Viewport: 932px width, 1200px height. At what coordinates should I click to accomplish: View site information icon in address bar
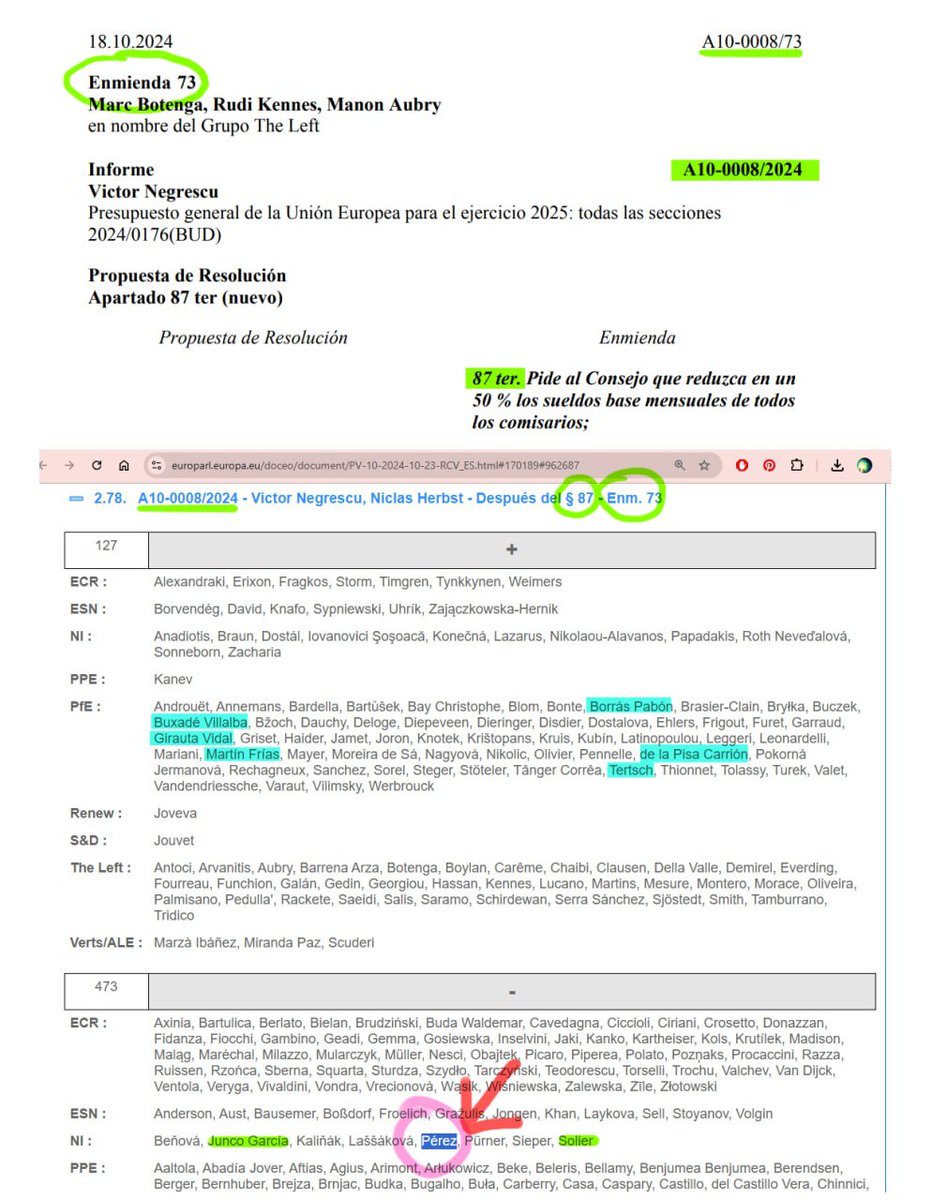click(155, 465)
